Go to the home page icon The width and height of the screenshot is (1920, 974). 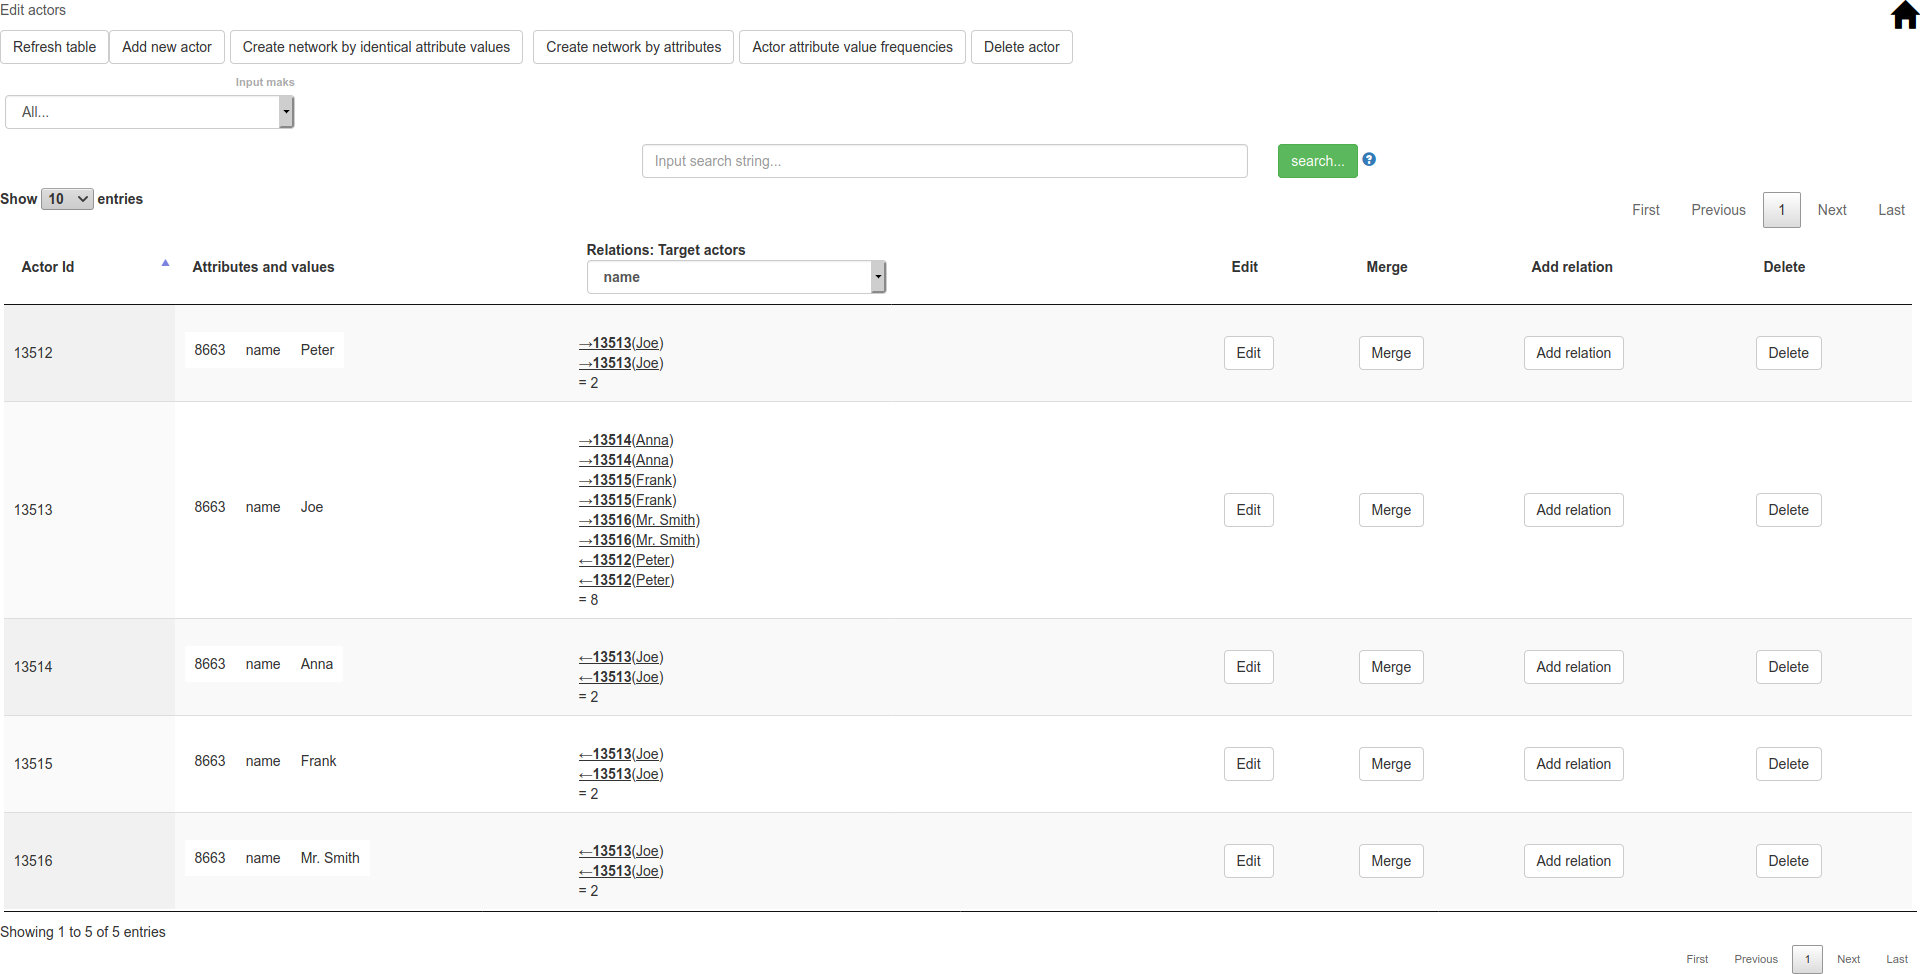pos(1905,15)
